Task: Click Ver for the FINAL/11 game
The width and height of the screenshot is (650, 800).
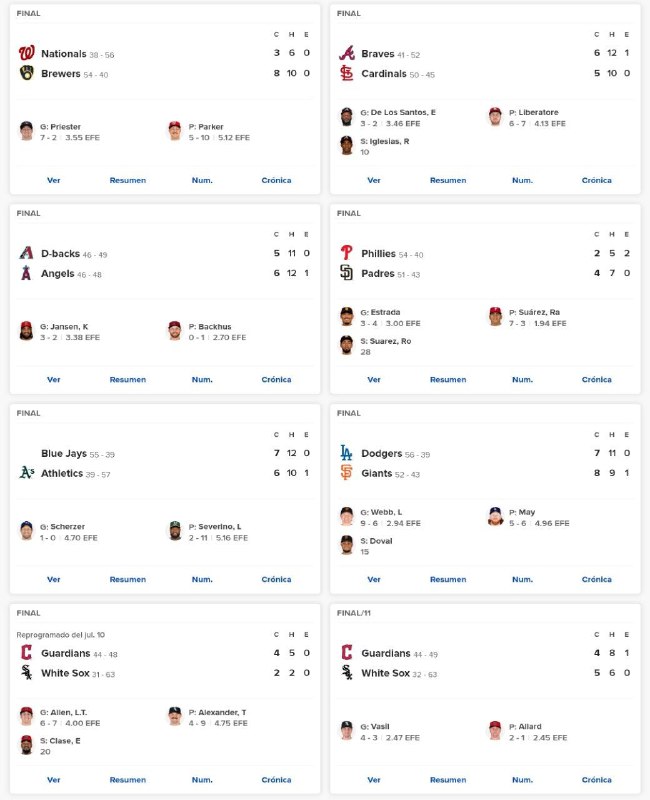Action: click(374, 780)
